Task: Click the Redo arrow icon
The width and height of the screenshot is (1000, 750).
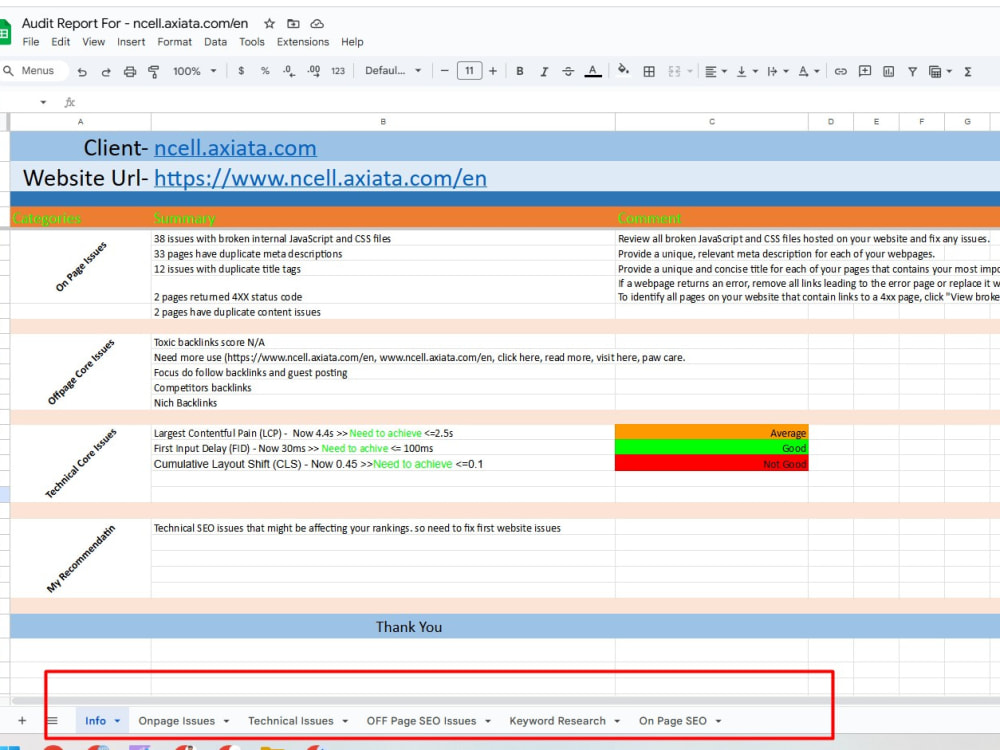Action: coord(106,71)
